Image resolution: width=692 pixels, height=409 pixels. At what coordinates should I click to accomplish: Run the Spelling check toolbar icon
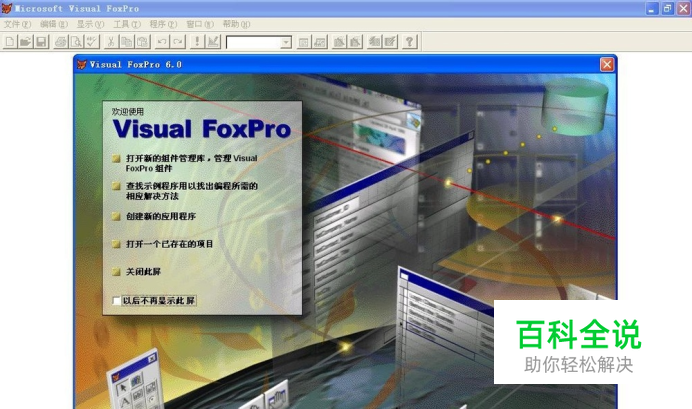[92, 42]
